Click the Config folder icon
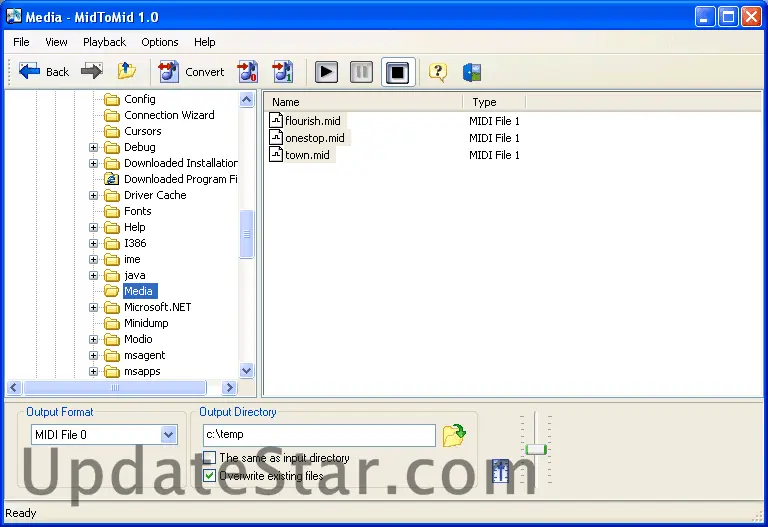Image resolution: width=768 pixels, height=527 pixels. [112, 99]
